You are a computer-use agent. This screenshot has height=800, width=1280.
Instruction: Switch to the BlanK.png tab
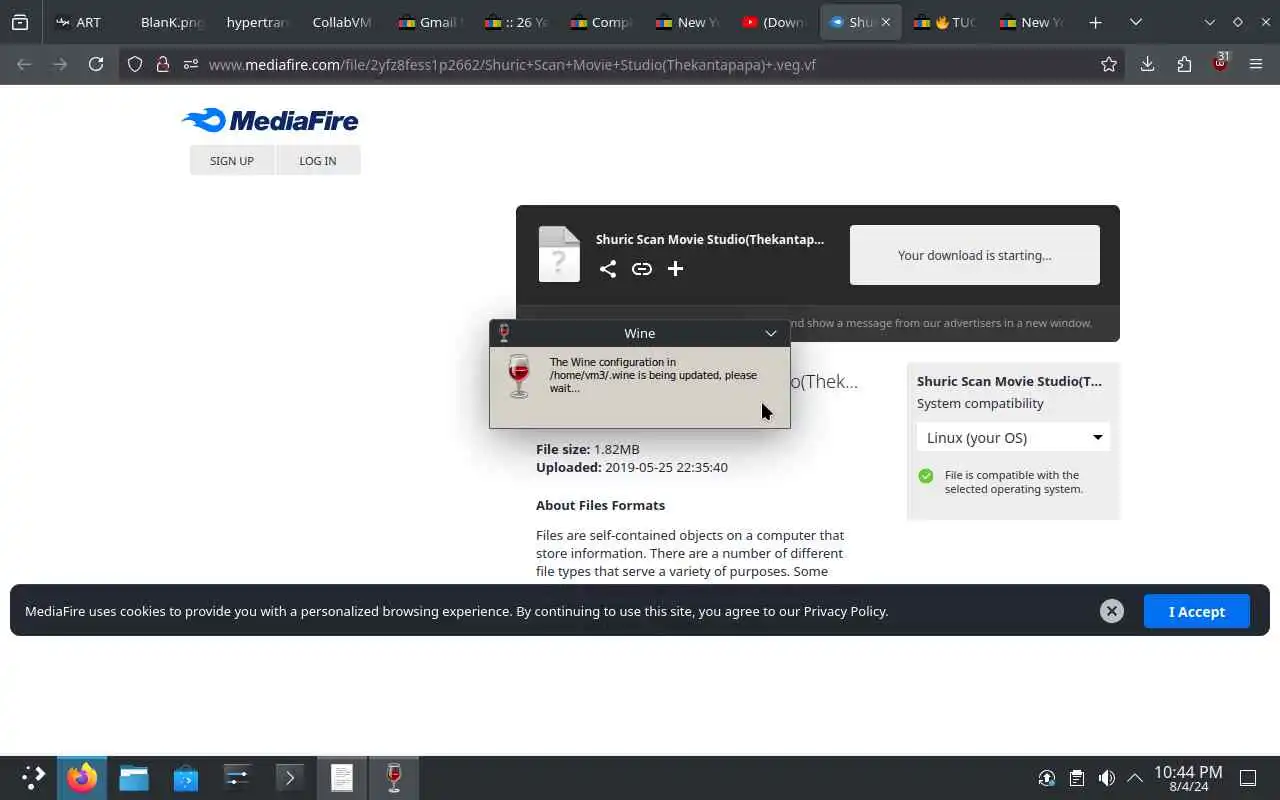tap(172, 22)
